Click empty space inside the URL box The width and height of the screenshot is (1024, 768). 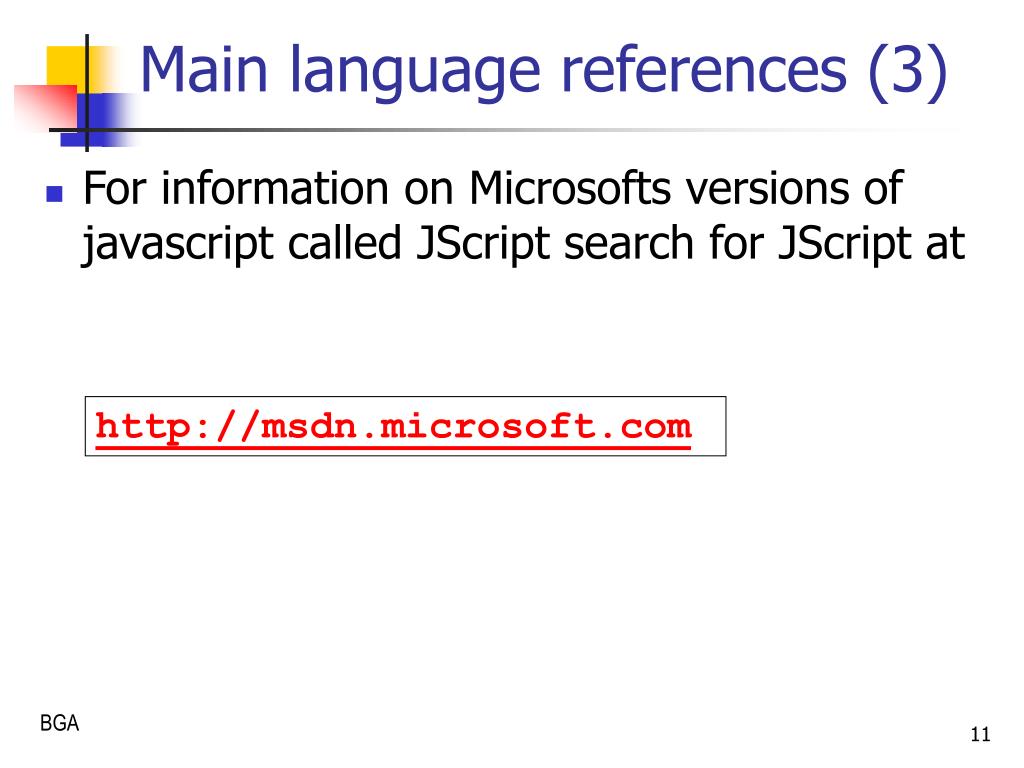point(709,426)
